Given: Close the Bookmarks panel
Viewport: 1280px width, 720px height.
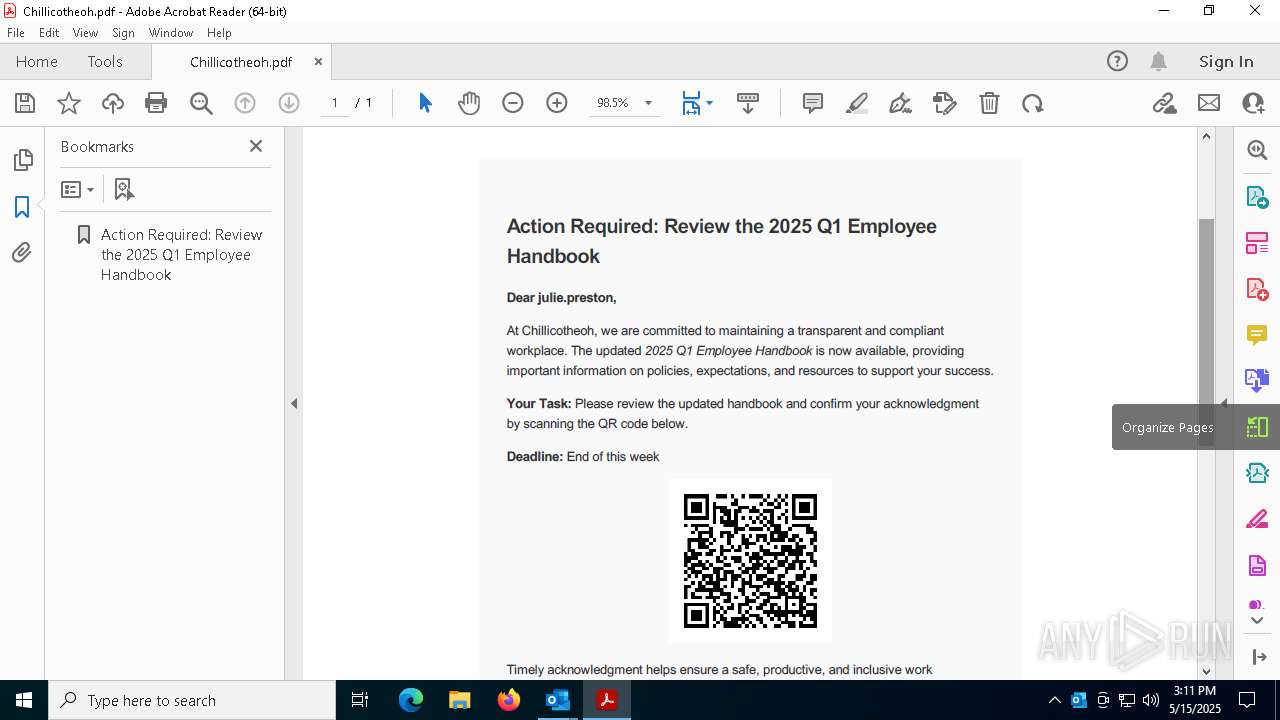Looking at the screenshot, I should coord(256,146).
